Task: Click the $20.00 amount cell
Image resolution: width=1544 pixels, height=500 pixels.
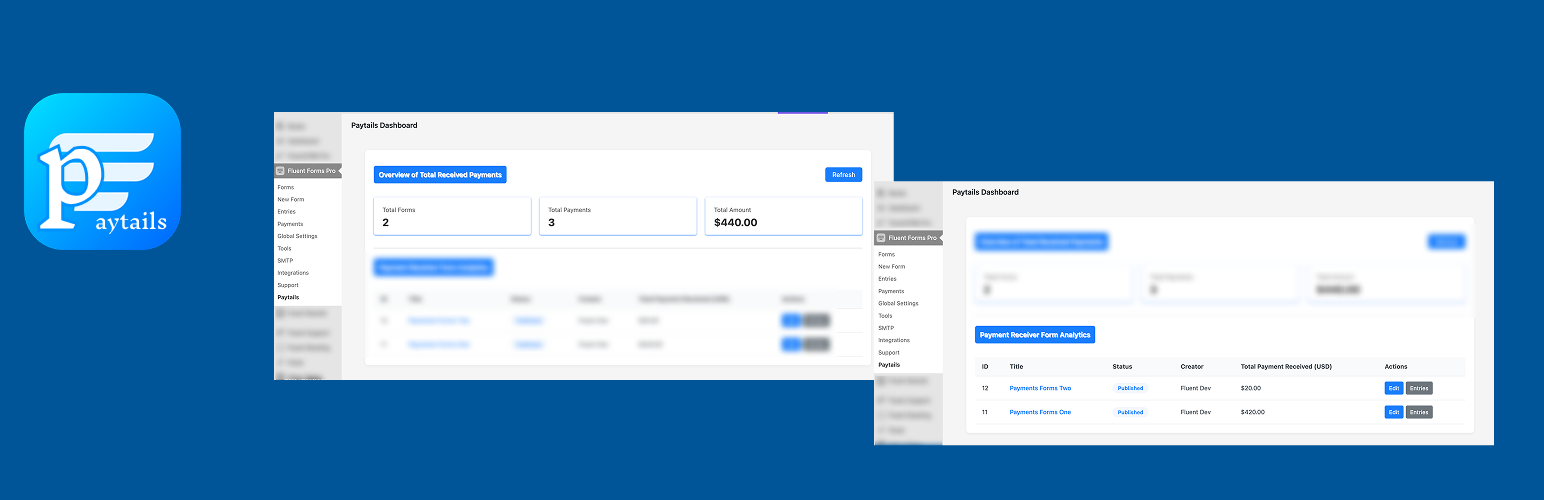Action: (1251, 388)
